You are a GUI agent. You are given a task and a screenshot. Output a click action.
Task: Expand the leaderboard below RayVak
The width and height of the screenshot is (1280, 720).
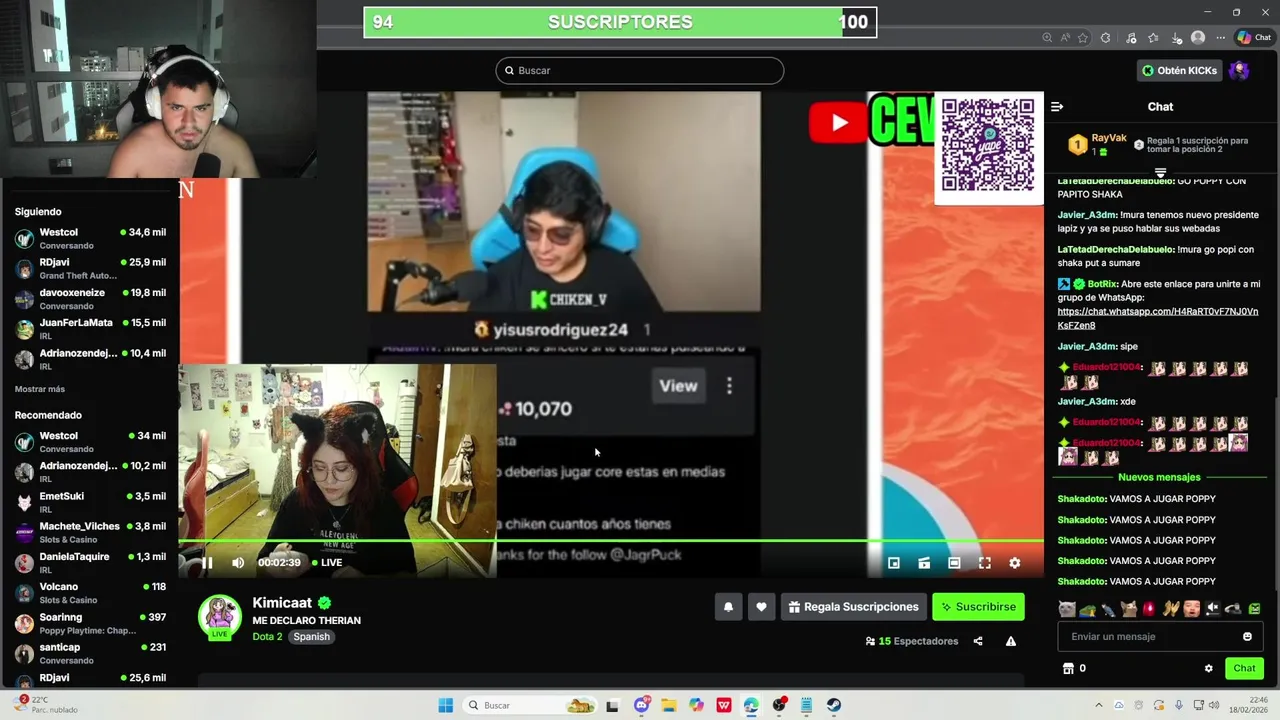(x=1160, y=172)
